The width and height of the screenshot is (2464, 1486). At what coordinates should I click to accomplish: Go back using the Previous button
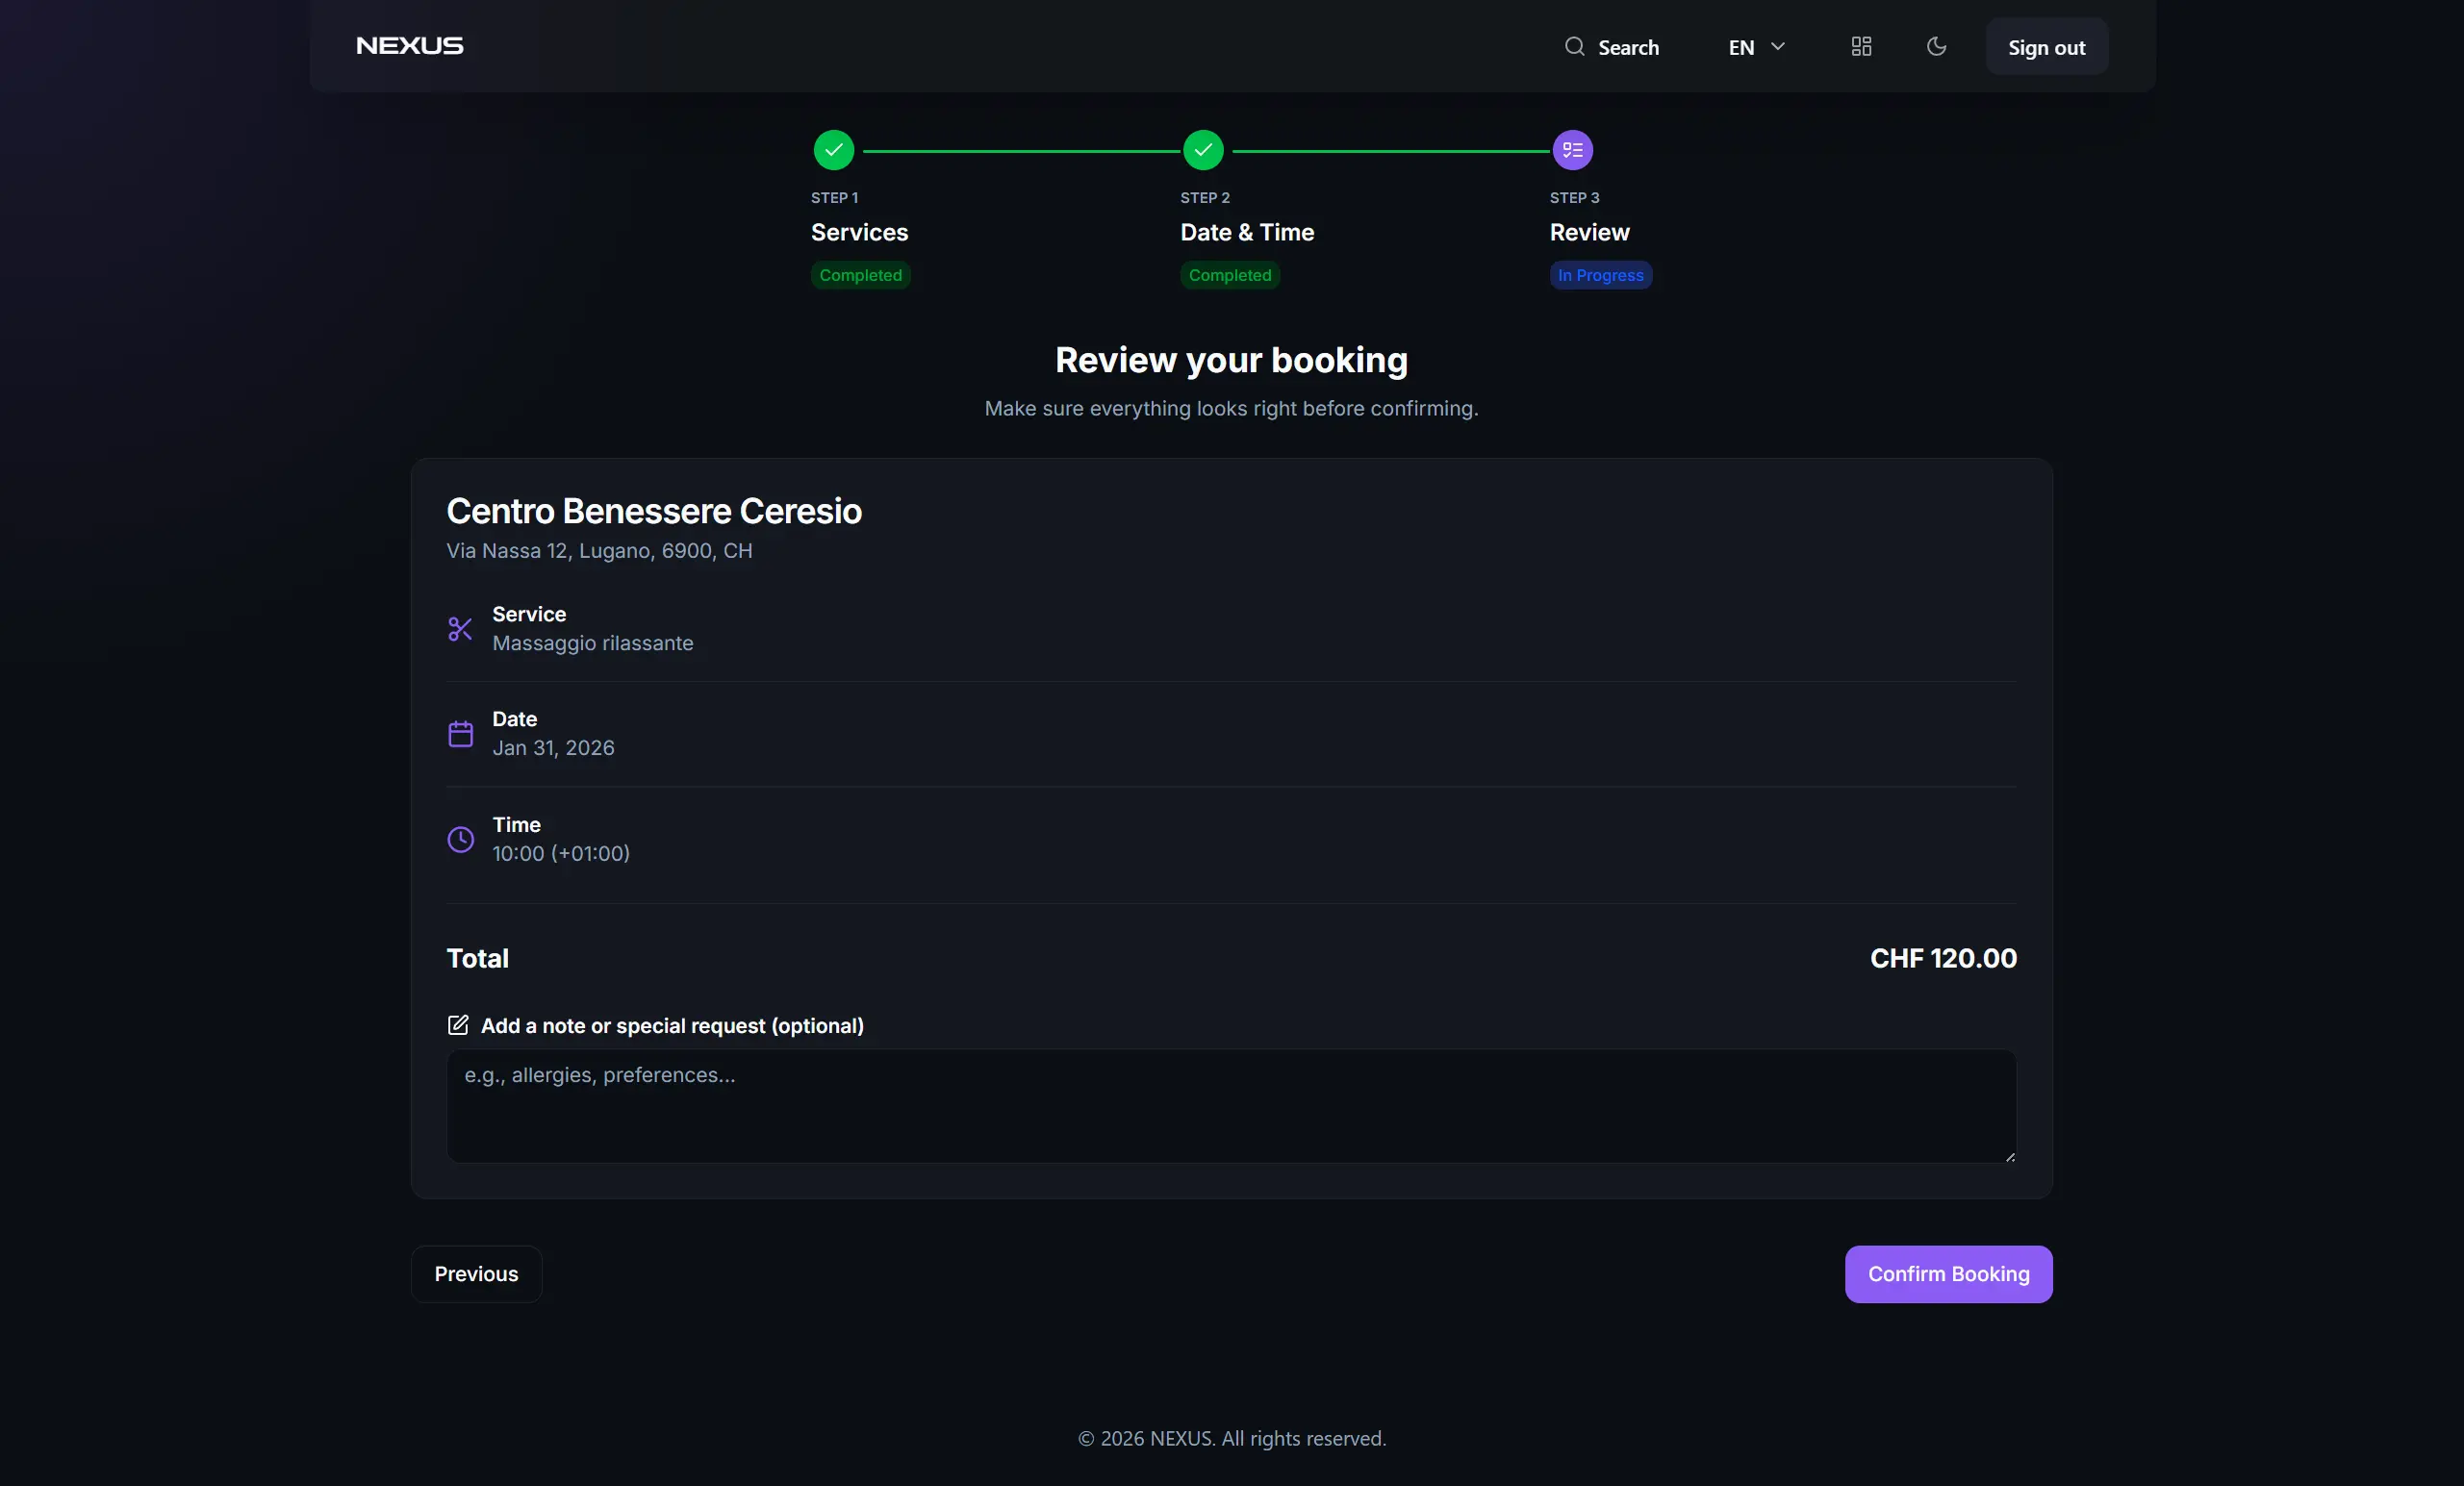coord(476,1273)
